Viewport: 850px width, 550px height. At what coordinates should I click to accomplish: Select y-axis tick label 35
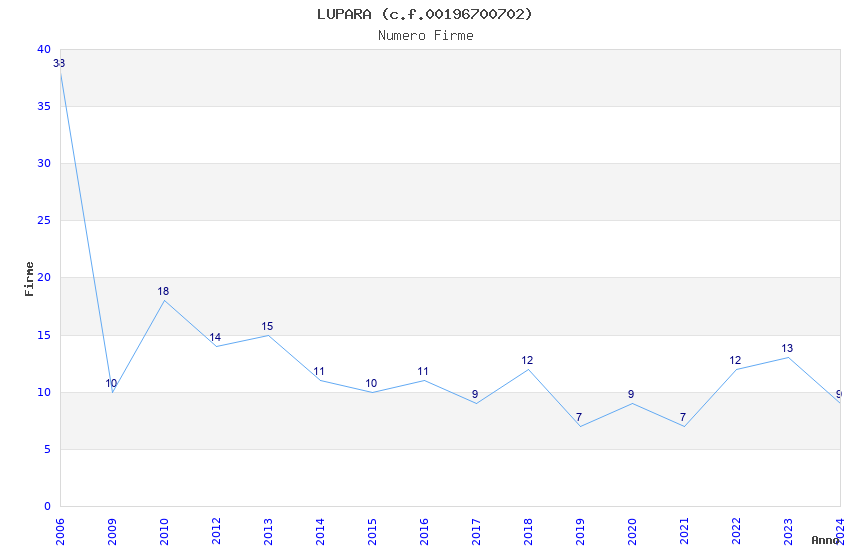pyautogui.click(x=44, y=106)
